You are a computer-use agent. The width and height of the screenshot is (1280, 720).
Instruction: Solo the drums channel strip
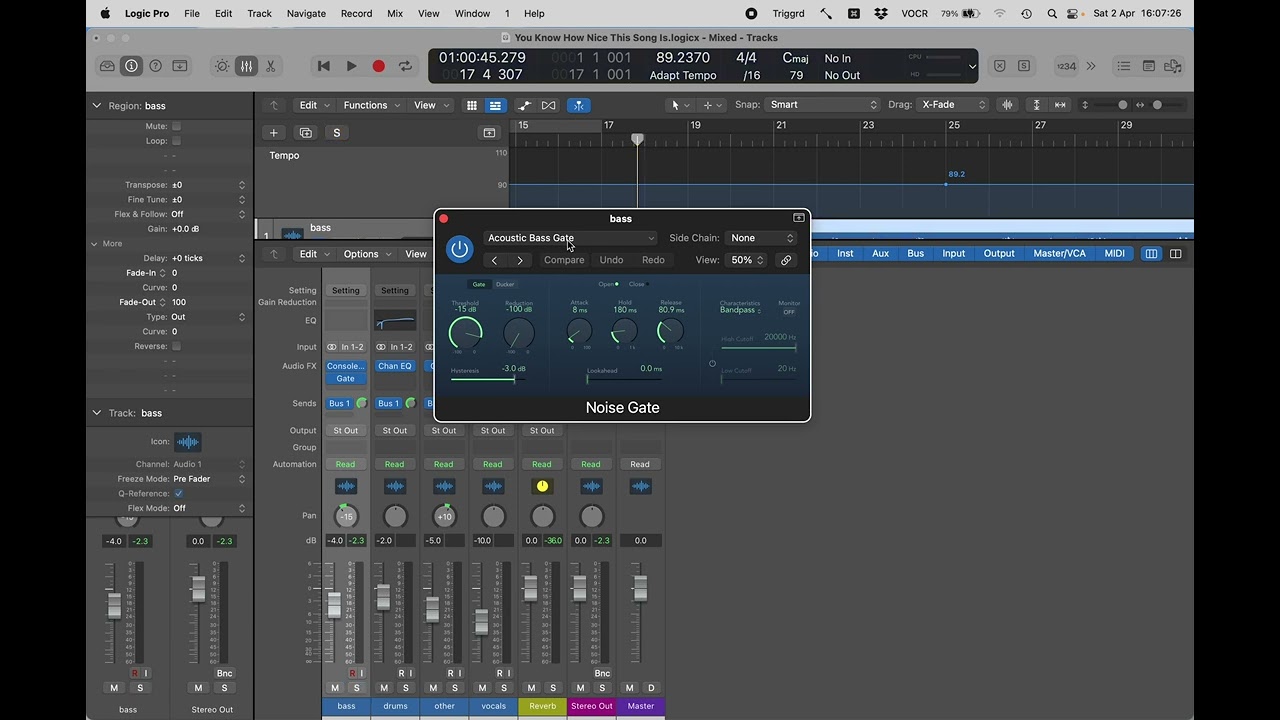[406, 688]
